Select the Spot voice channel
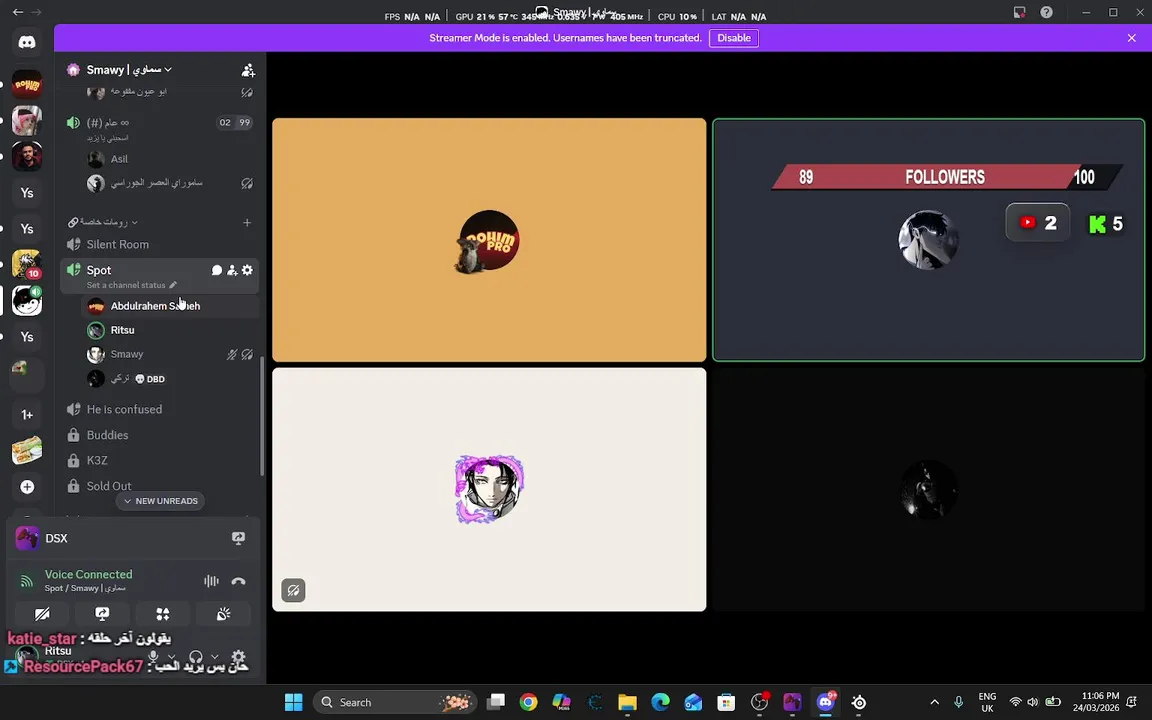The height and width of the screenshot is (720, 1152). point(99,270)
